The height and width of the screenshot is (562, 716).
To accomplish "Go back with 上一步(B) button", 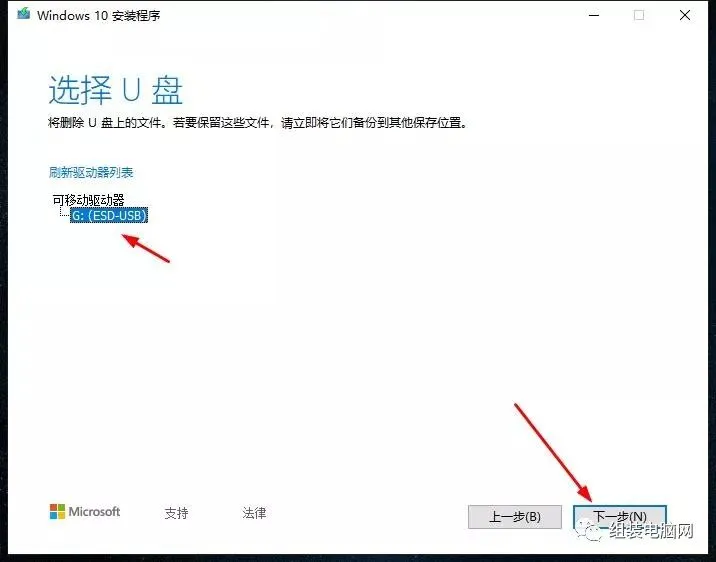I will coord(515,517).
